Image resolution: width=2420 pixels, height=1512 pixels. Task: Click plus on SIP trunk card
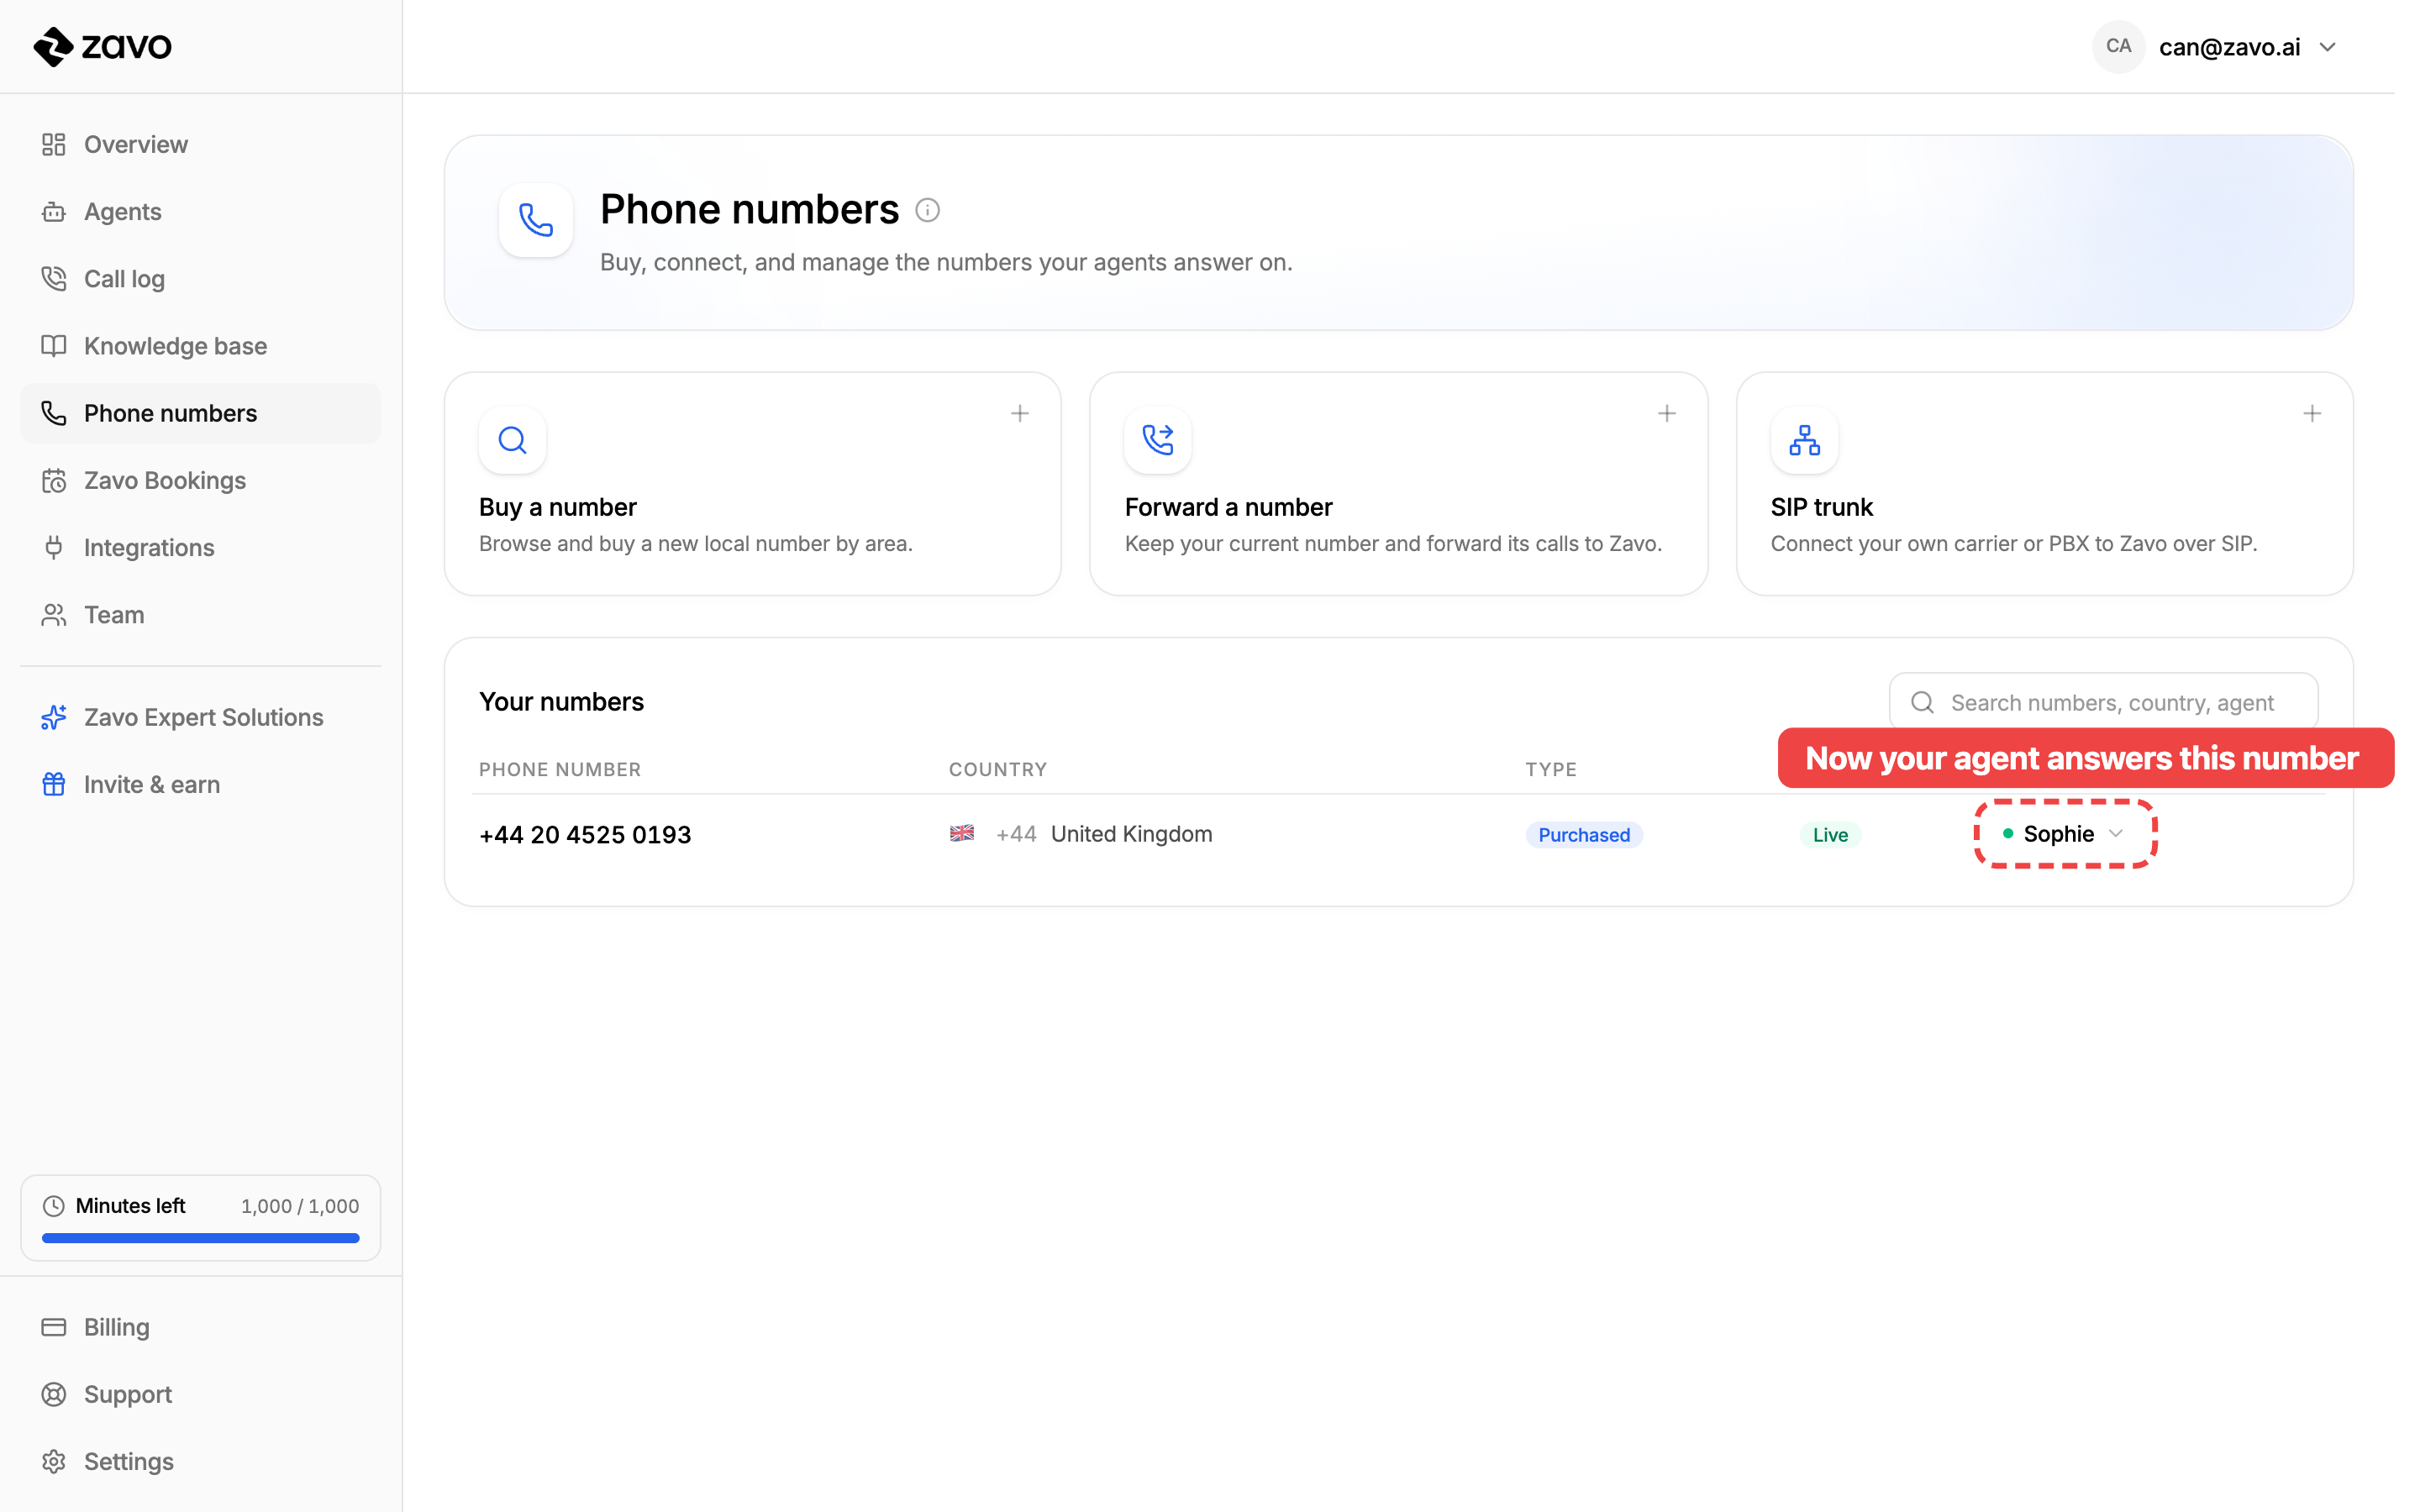click(2313, 413)
